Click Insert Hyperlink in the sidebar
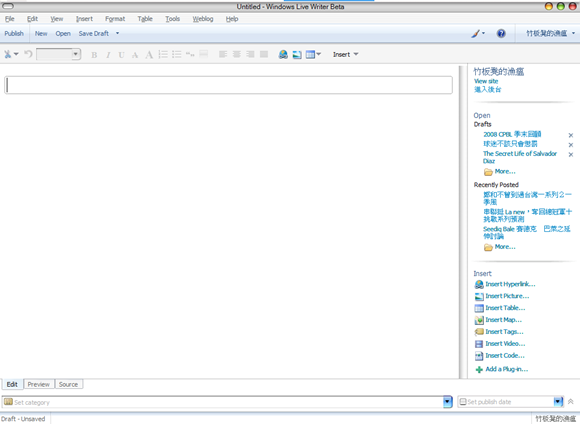580x424 pixels. 505,284
